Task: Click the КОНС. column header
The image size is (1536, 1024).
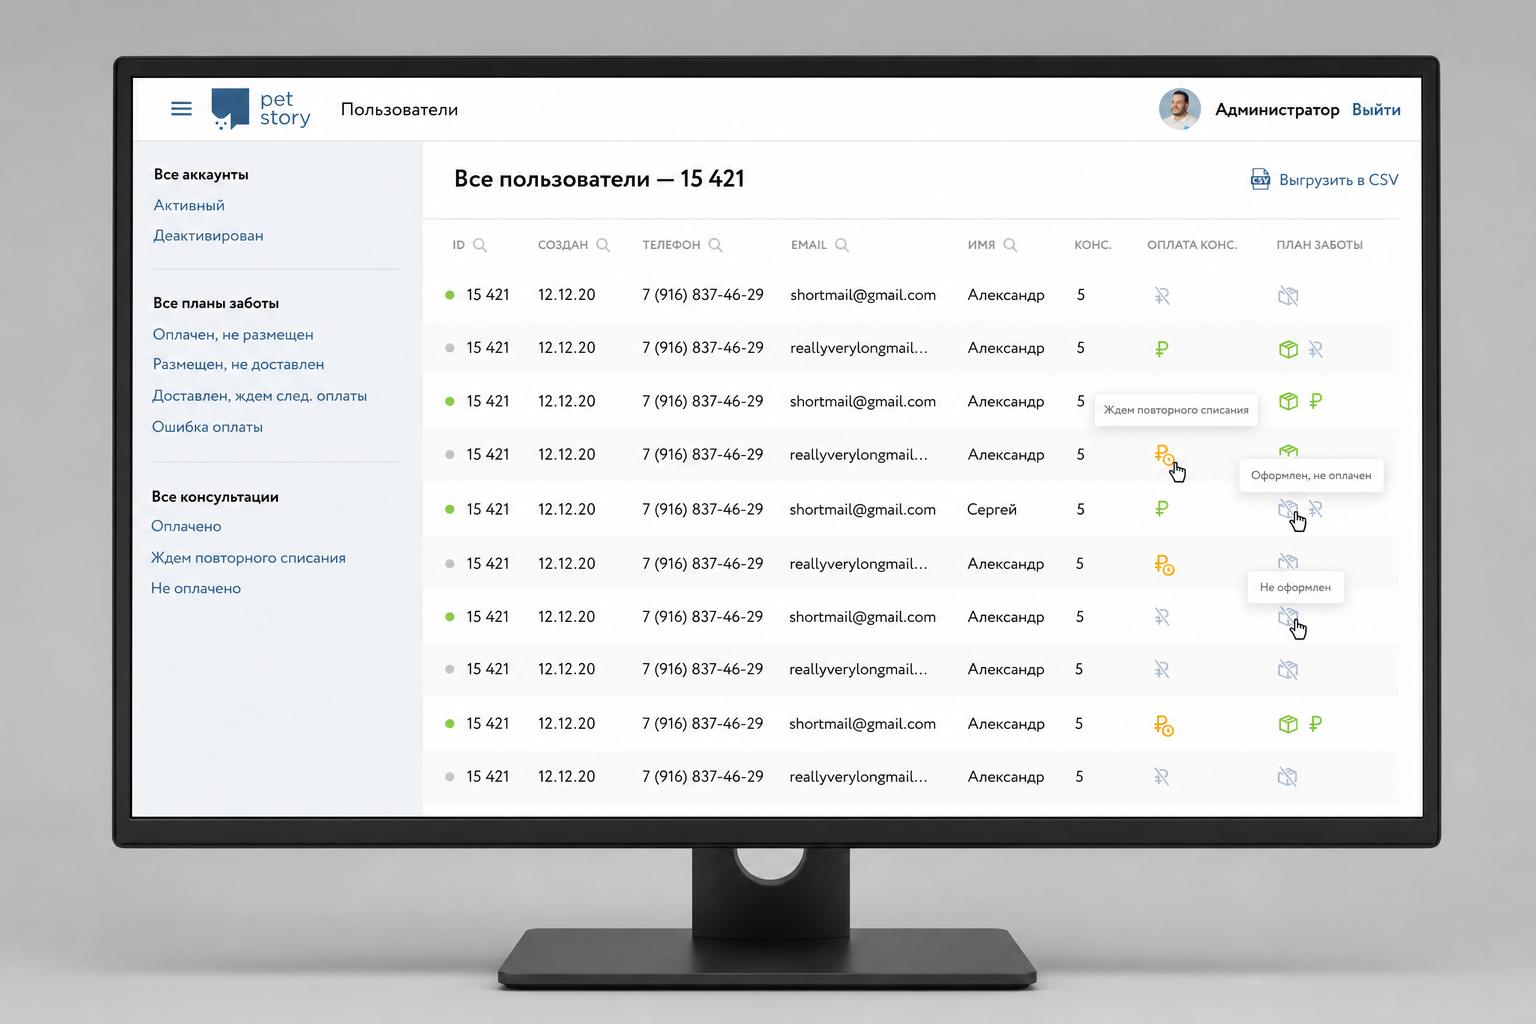Action: click(1093, 245)
